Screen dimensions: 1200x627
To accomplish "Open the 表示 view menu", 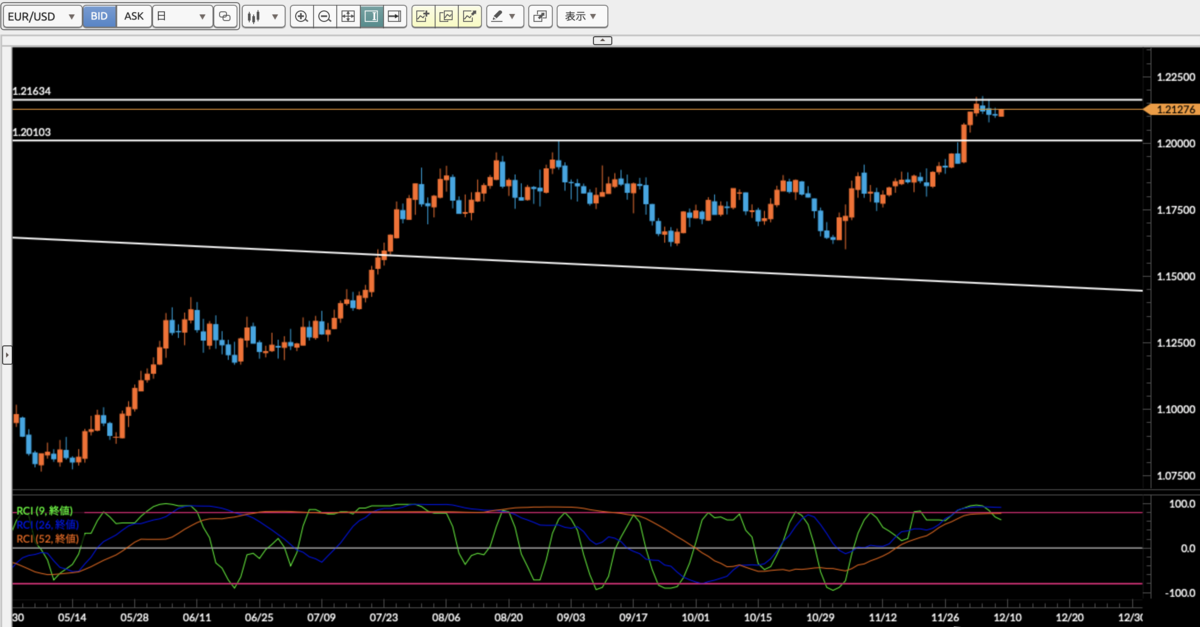I will 582,17.
